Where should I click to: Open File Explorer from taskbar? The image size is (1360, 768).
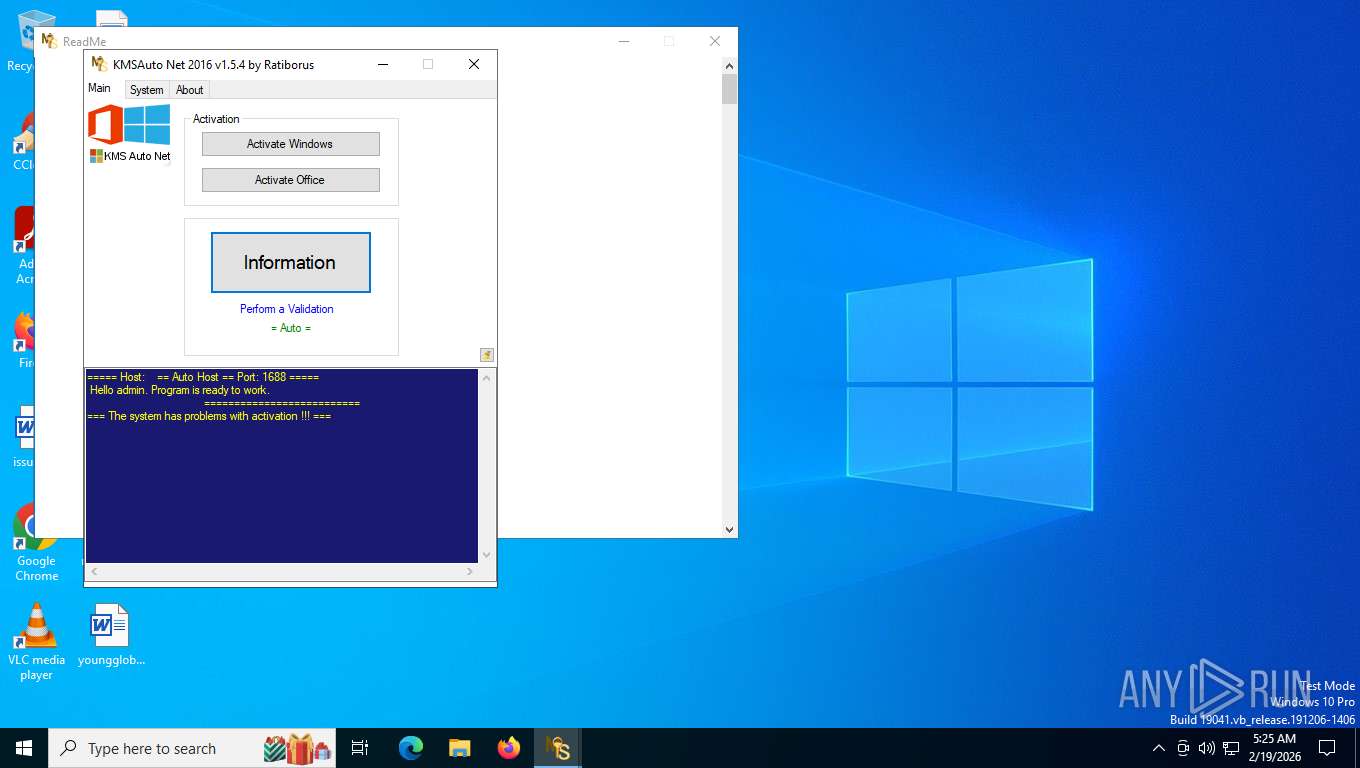(460, 748)
